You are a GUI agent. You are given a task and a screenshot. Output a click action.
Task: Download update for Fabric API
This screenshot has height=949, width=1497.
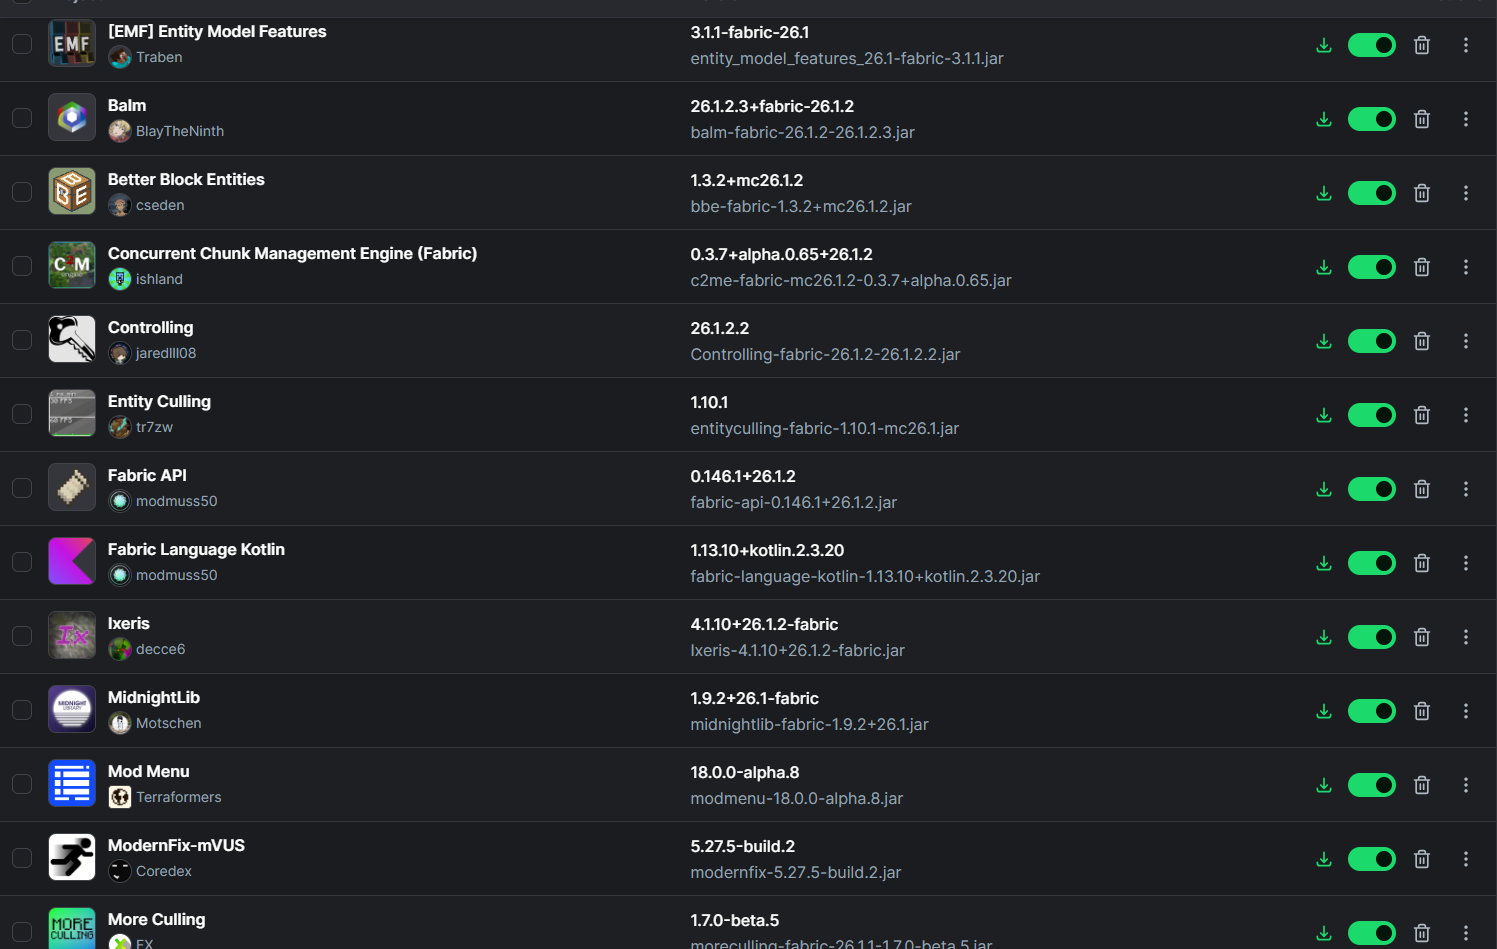[x=1324, y=489]
